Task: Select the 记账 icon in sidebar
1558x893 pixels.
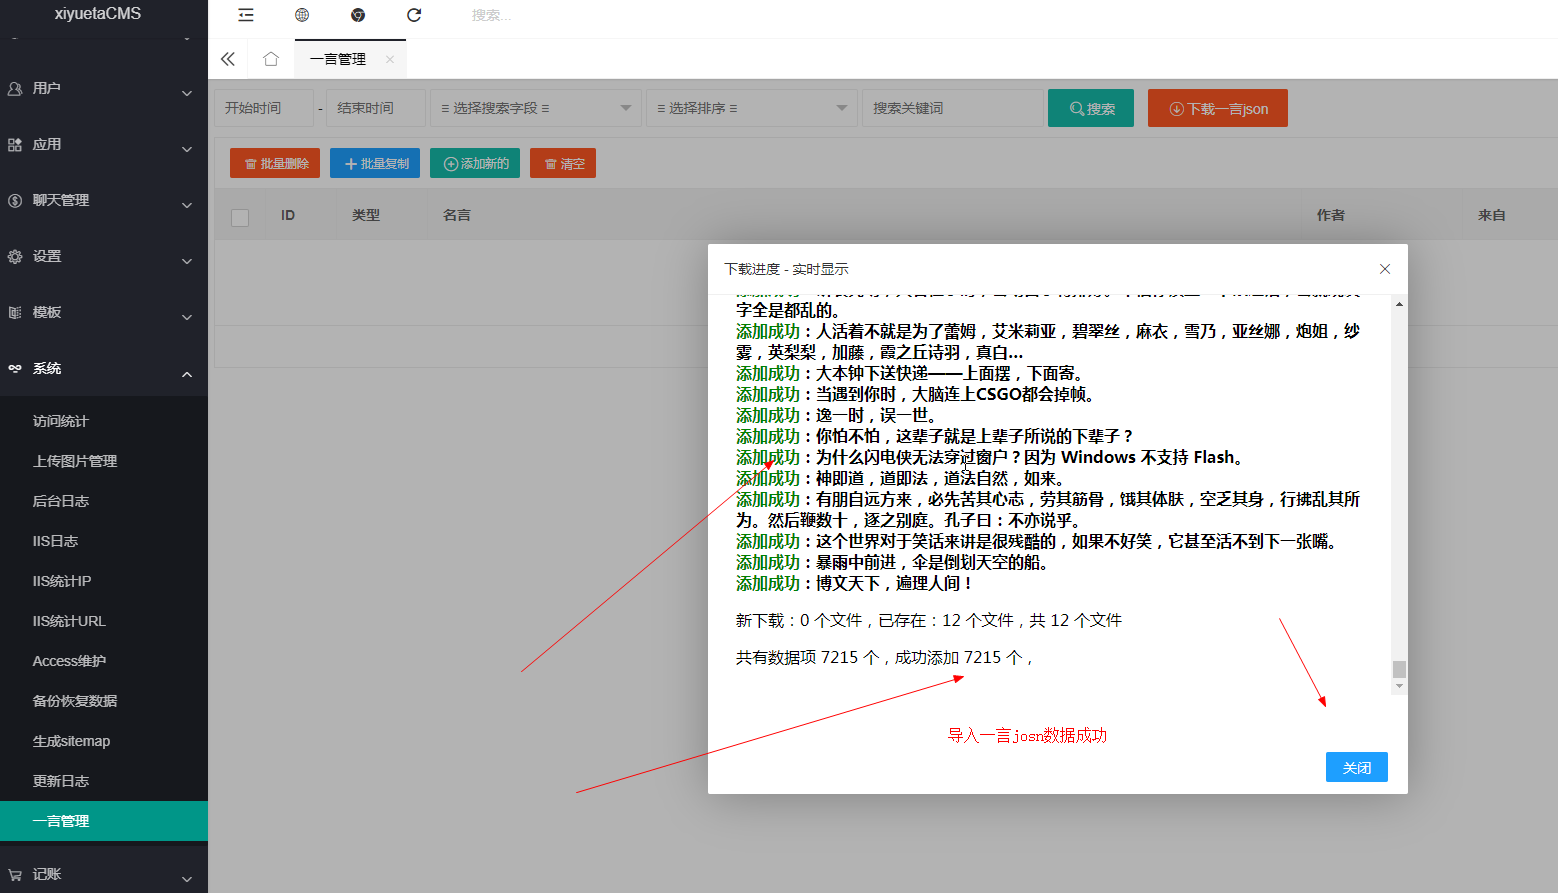Action: 14,873
